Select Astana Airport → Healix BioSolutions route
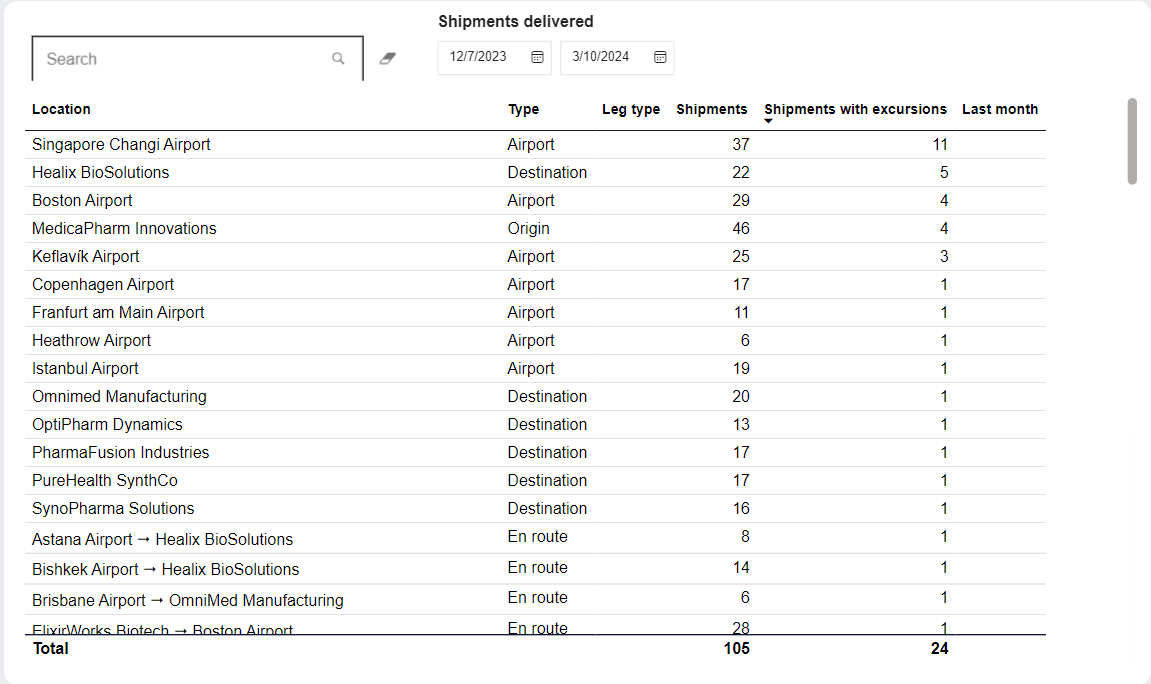Viewport: 1151px width, 684px height. point(535,538)
